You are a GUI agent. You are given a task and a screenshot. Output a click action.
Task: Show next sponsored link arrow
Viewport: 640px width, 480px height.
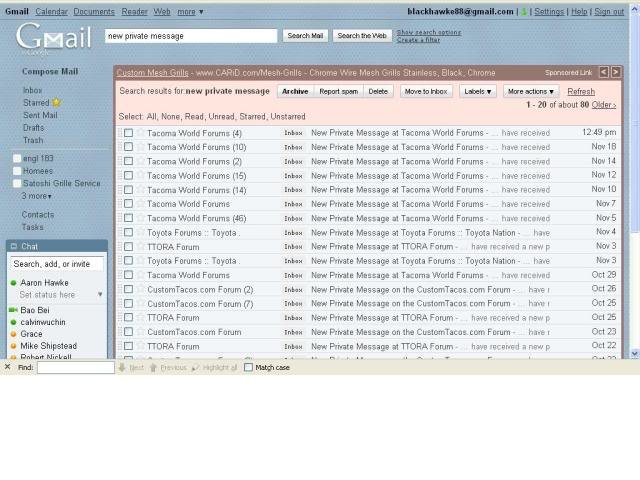(616, 72)
